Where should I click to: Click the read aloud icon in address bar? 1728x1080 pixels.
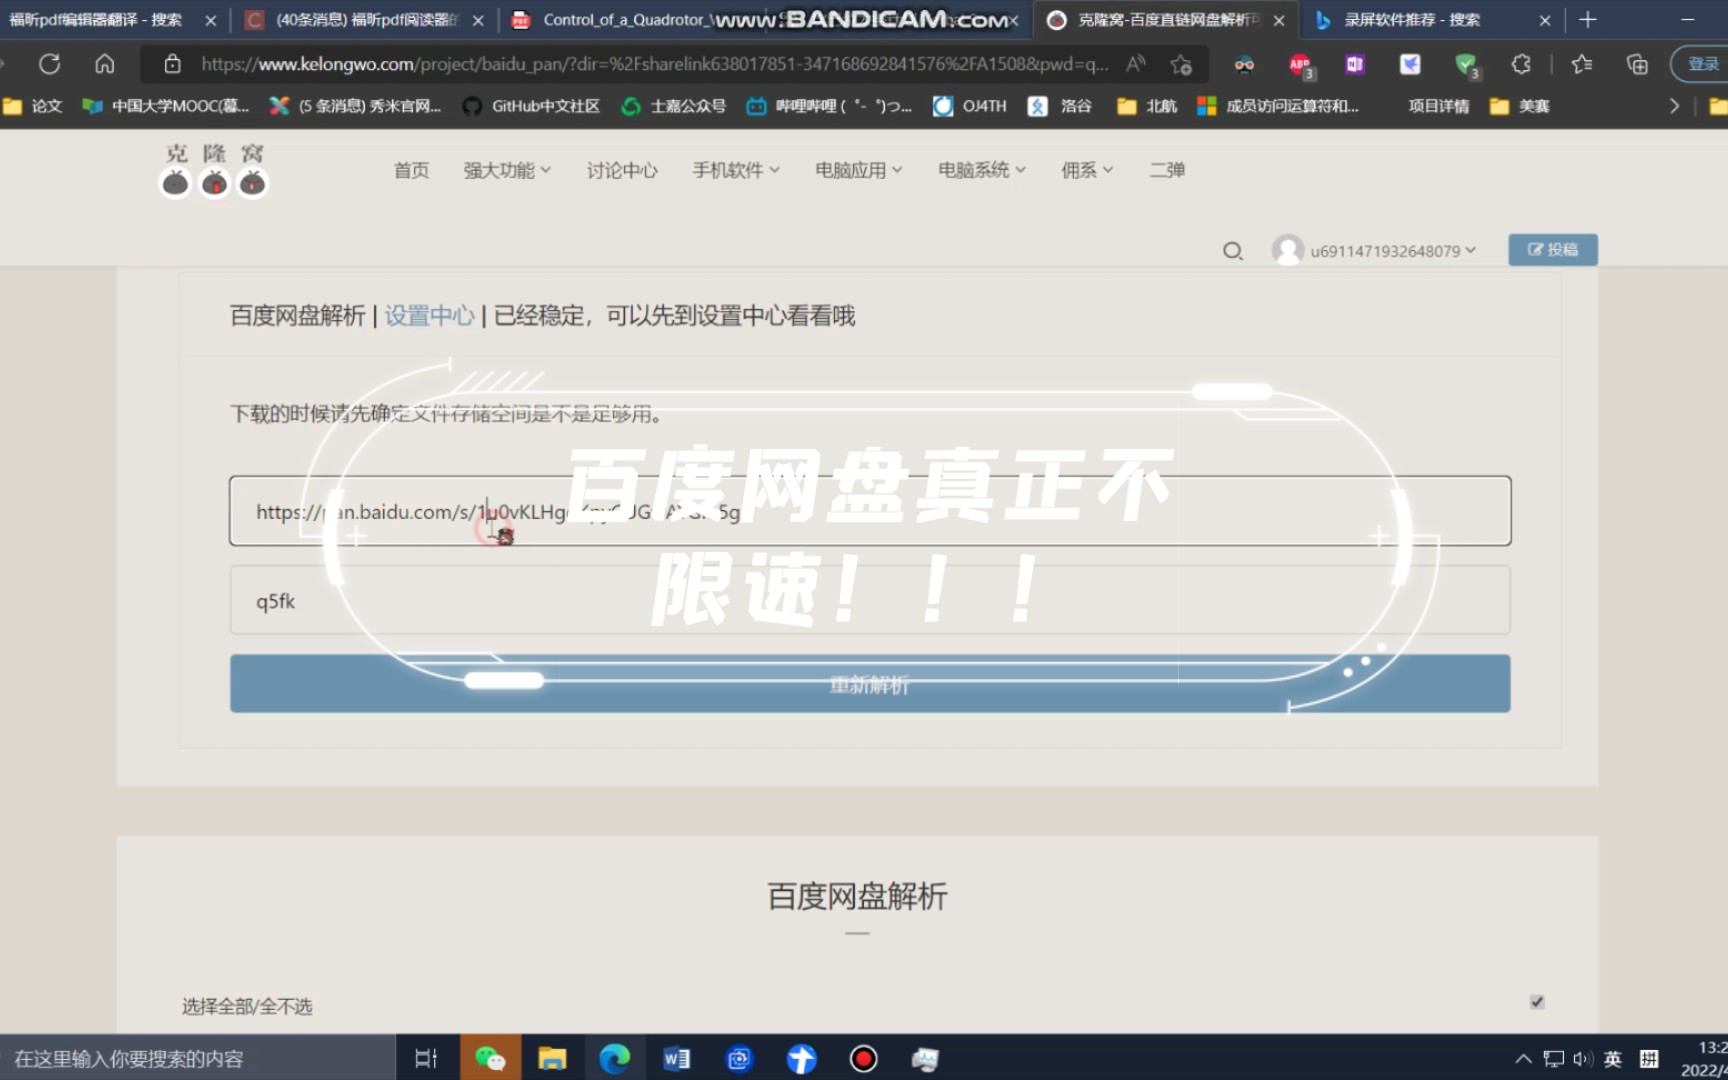(x=1136, y=64)
